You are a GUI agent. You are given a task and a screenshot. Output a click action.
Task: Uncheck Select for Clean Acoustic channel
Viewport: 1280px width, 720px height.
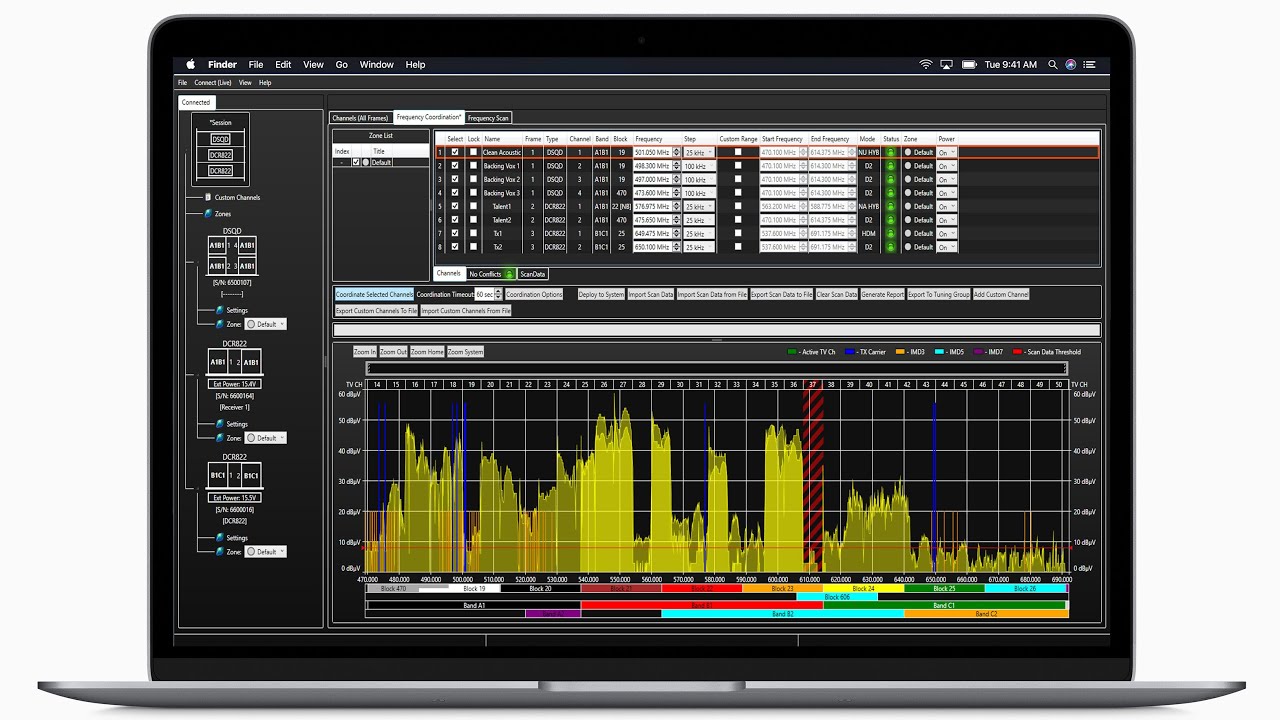click(x=455, y=153)
